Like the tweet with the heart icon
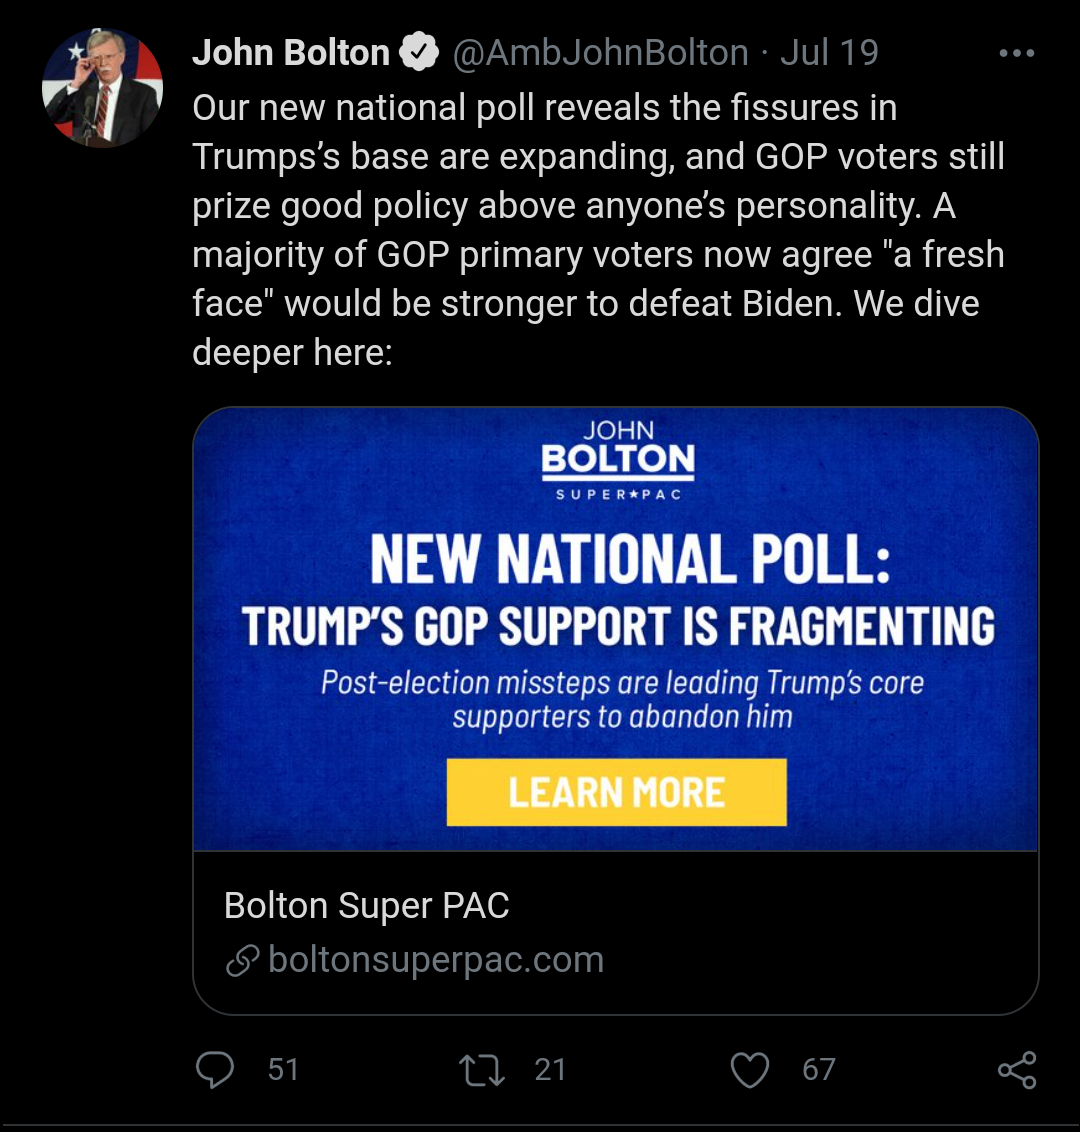 click(750, 1070)
